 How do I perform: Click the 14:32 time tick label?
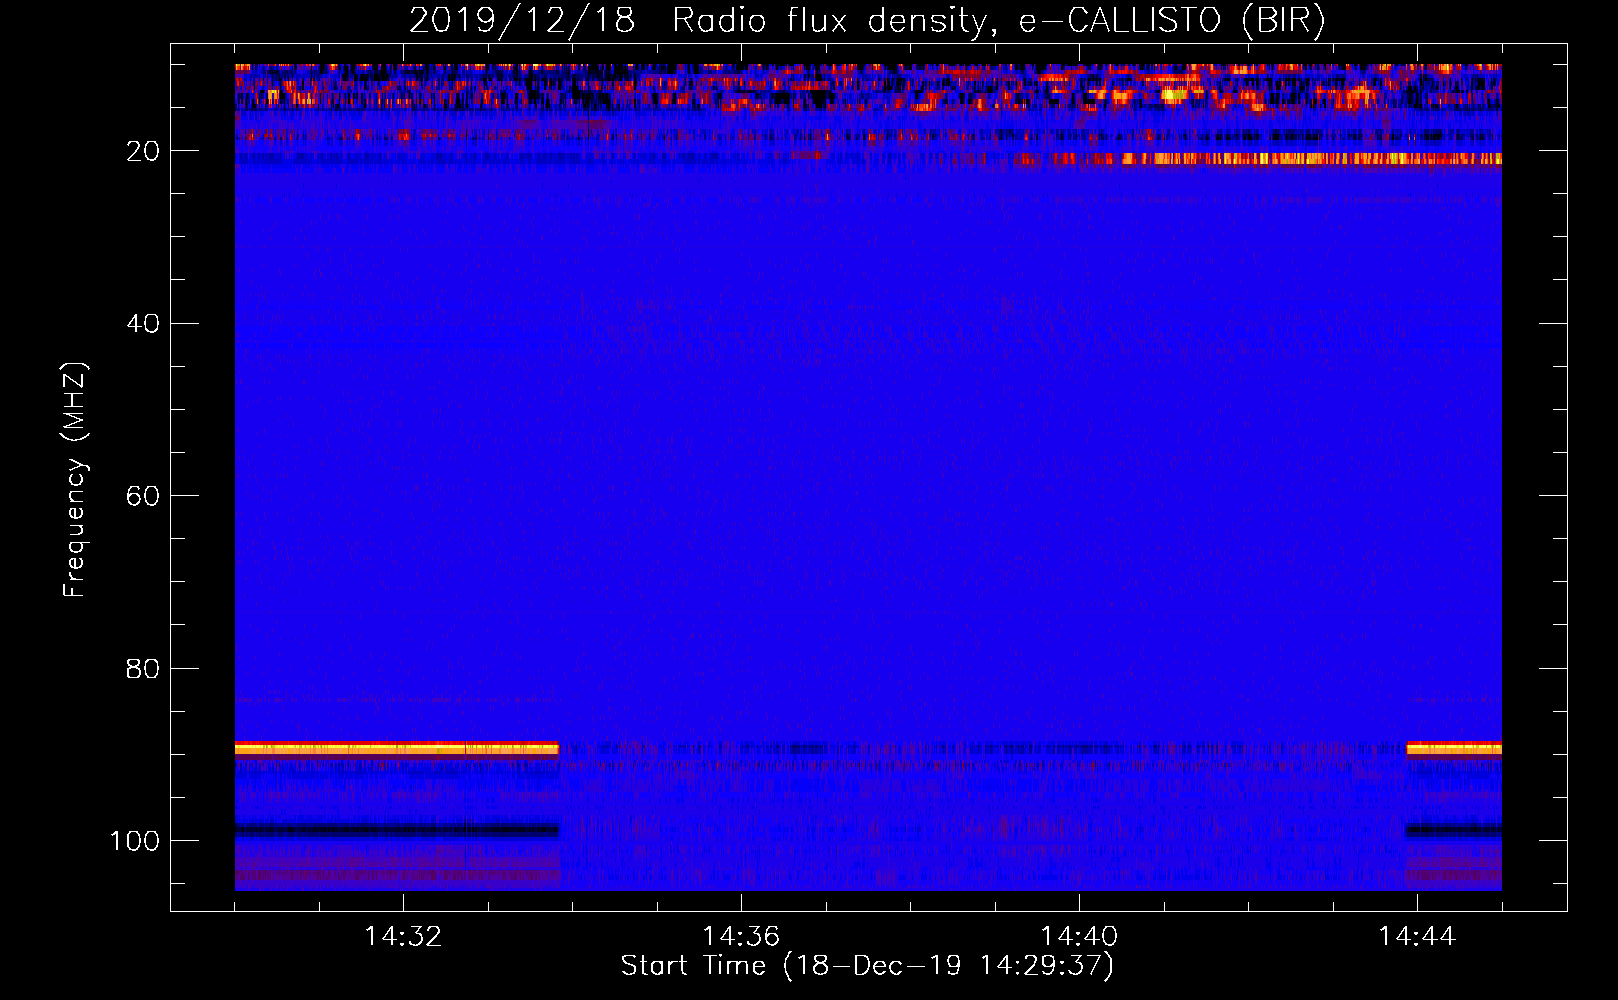point(403,937)
